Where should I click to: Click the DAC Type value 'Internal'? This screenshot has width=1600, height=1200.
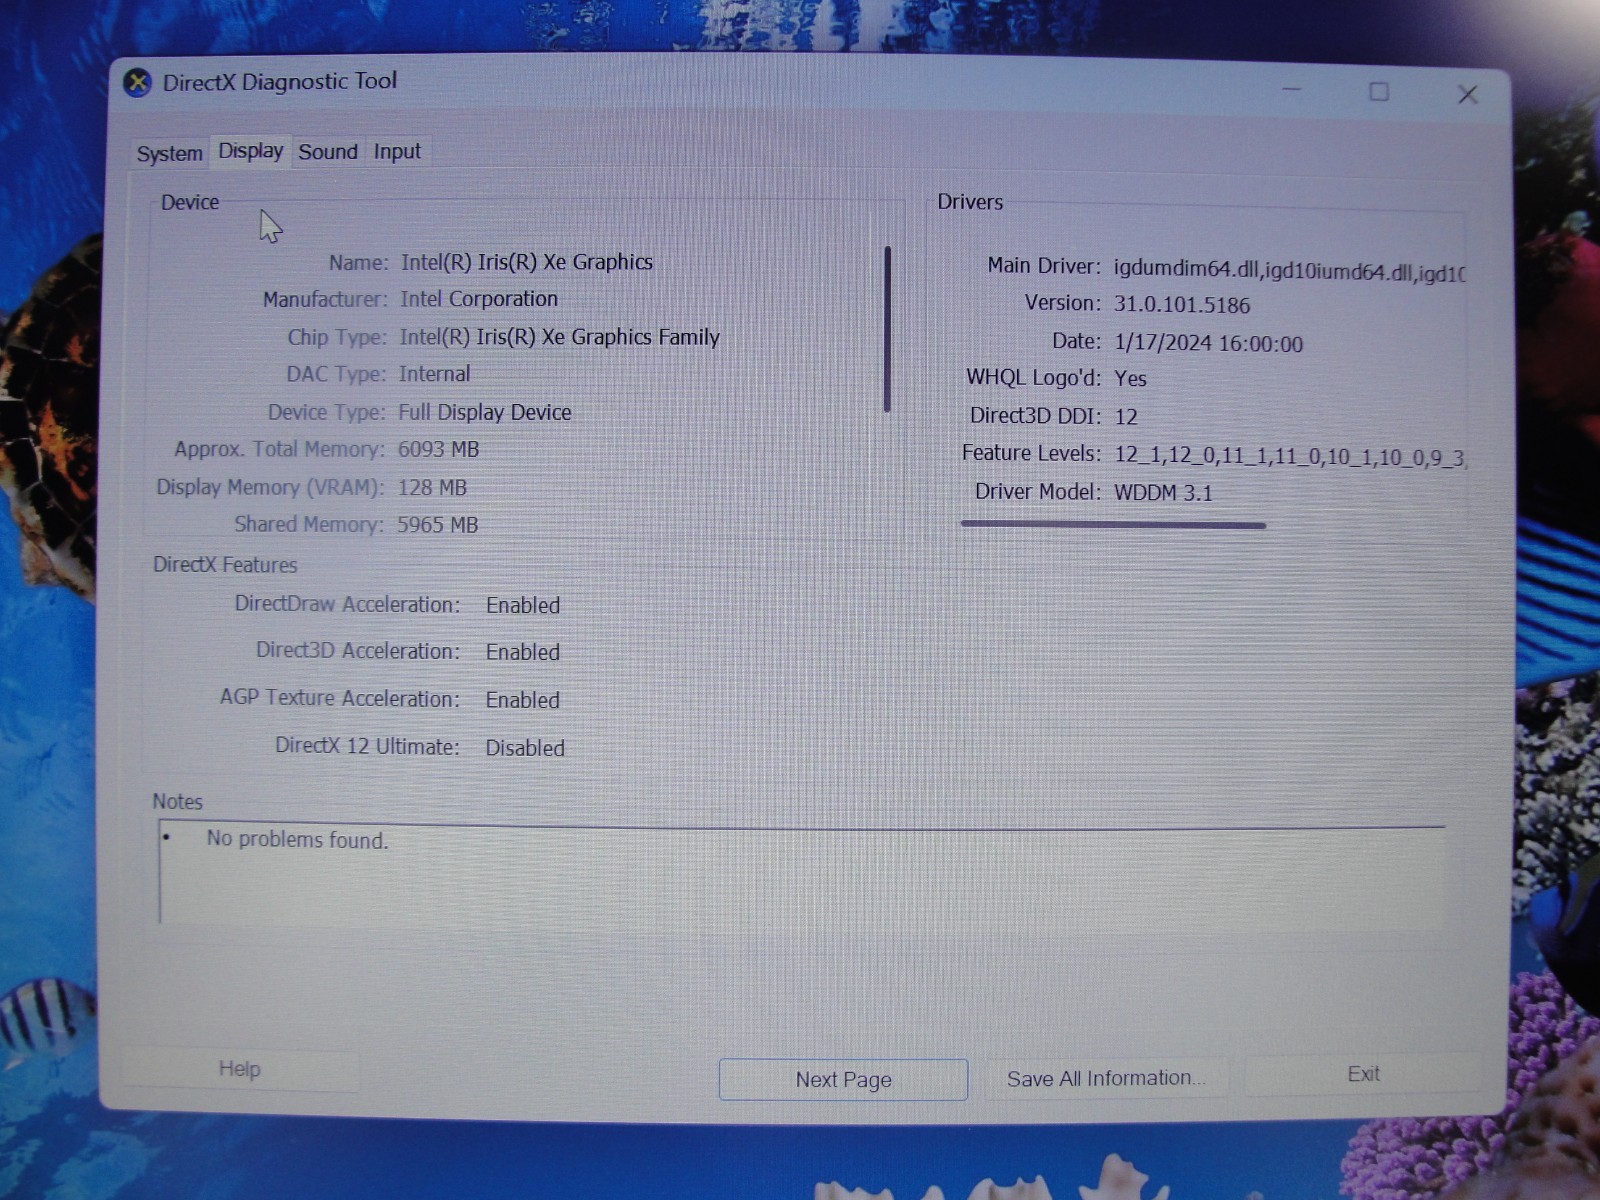[x=434, y=374]
